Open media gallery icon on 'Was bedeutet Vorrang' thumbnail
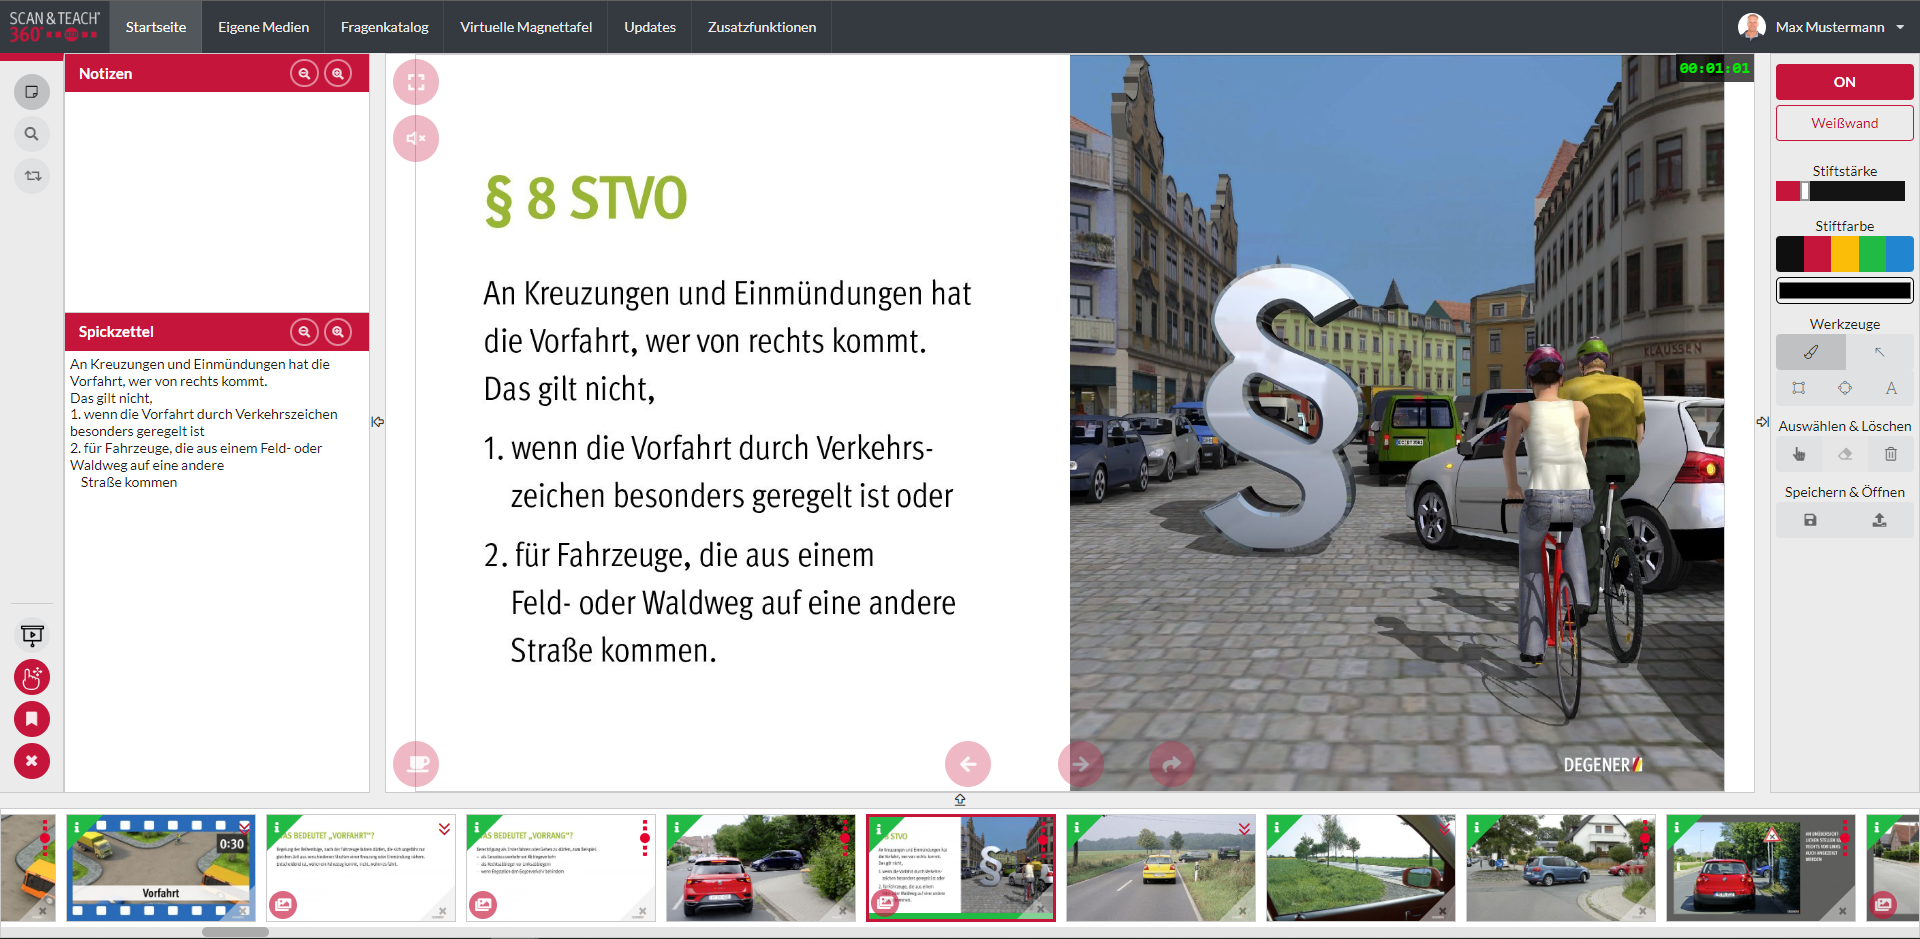The height and width of the screenshot is (939, 1920). click(483, 905)
